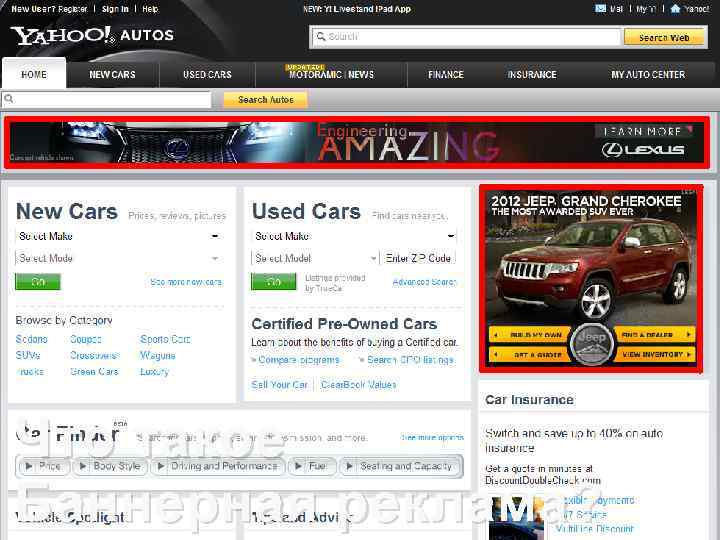This screenshot has width=720, height=540.
Task: Click into the web Search field
Action: point(467,37)
